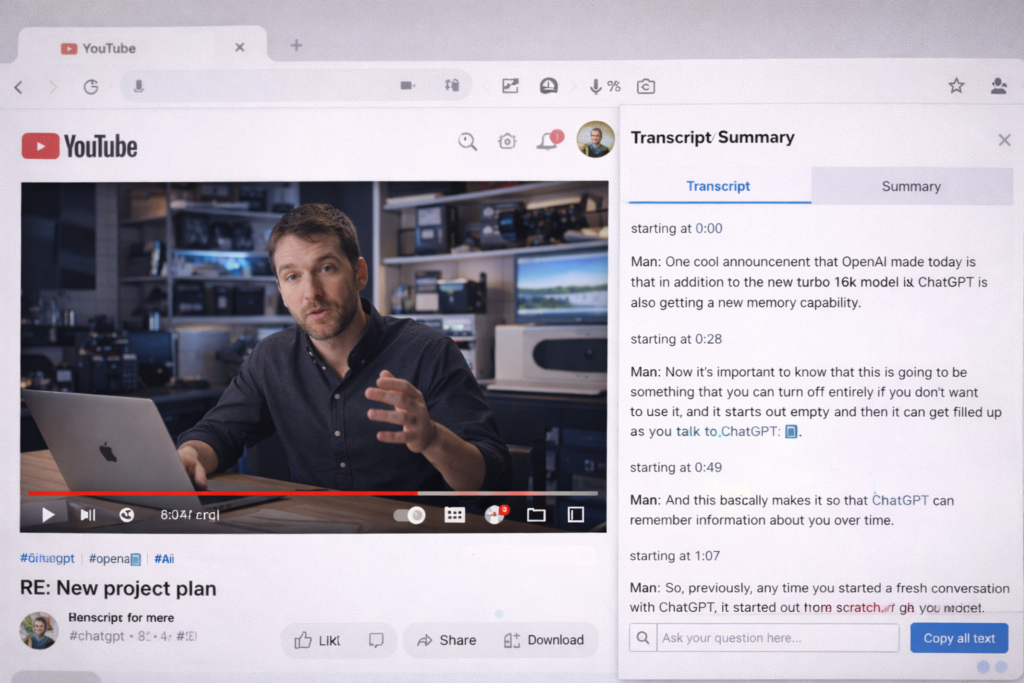Click the Copy all text button

coord(959,637)
